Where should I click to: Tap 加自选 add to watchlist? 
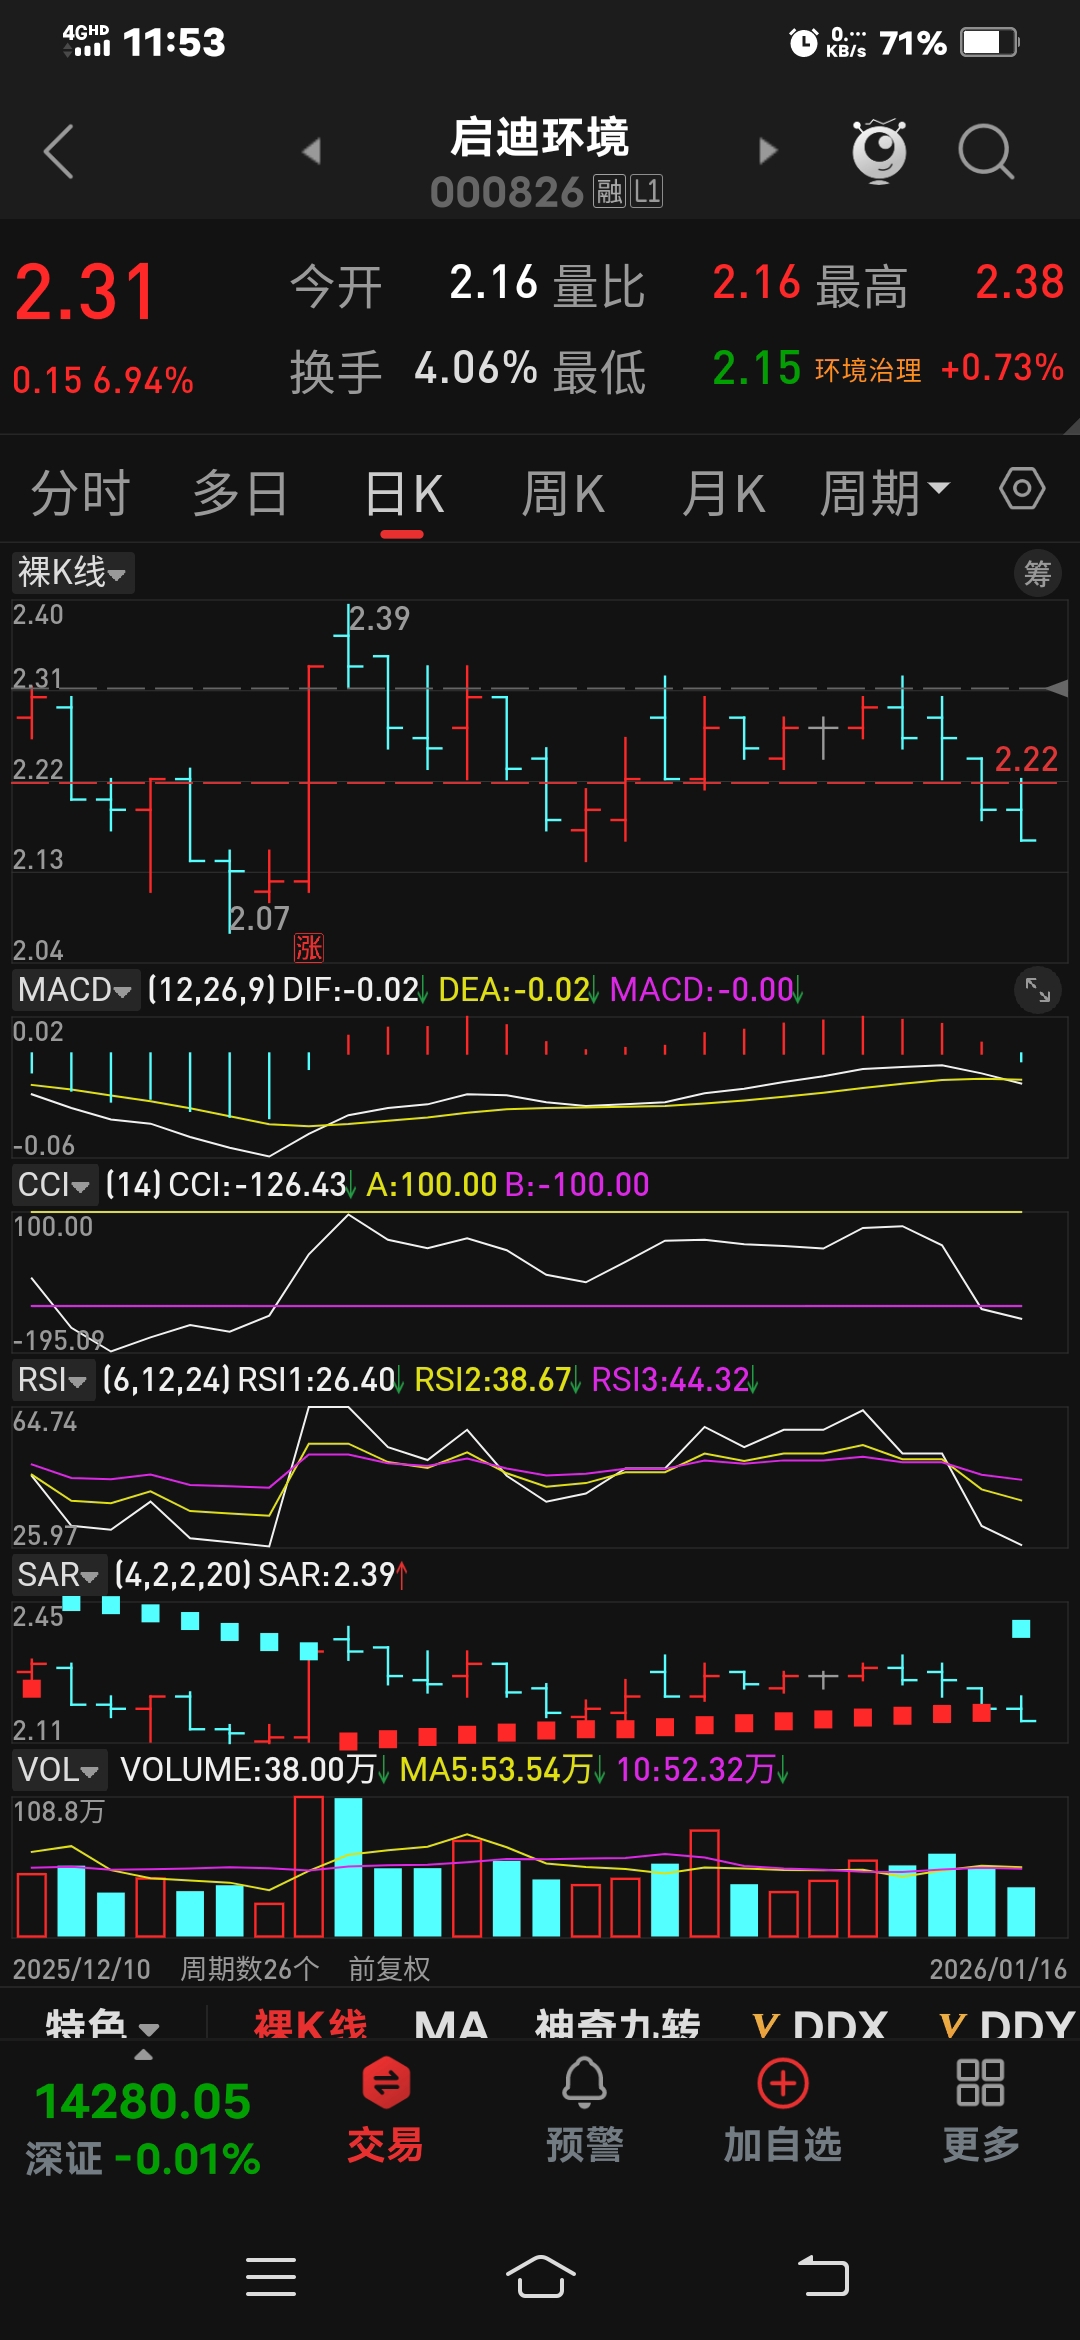pyautogui.click(x=782, y=2110)
